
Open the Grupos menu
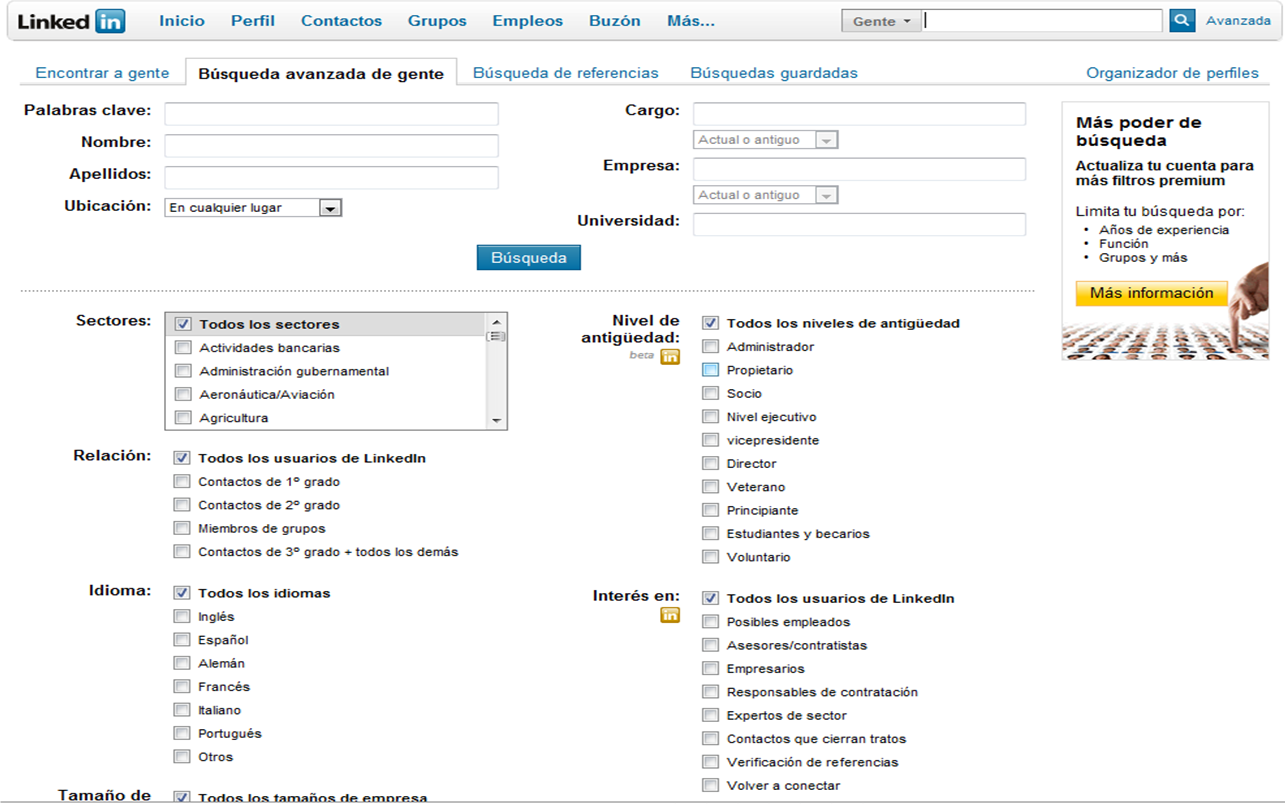[x=437, y=20]
